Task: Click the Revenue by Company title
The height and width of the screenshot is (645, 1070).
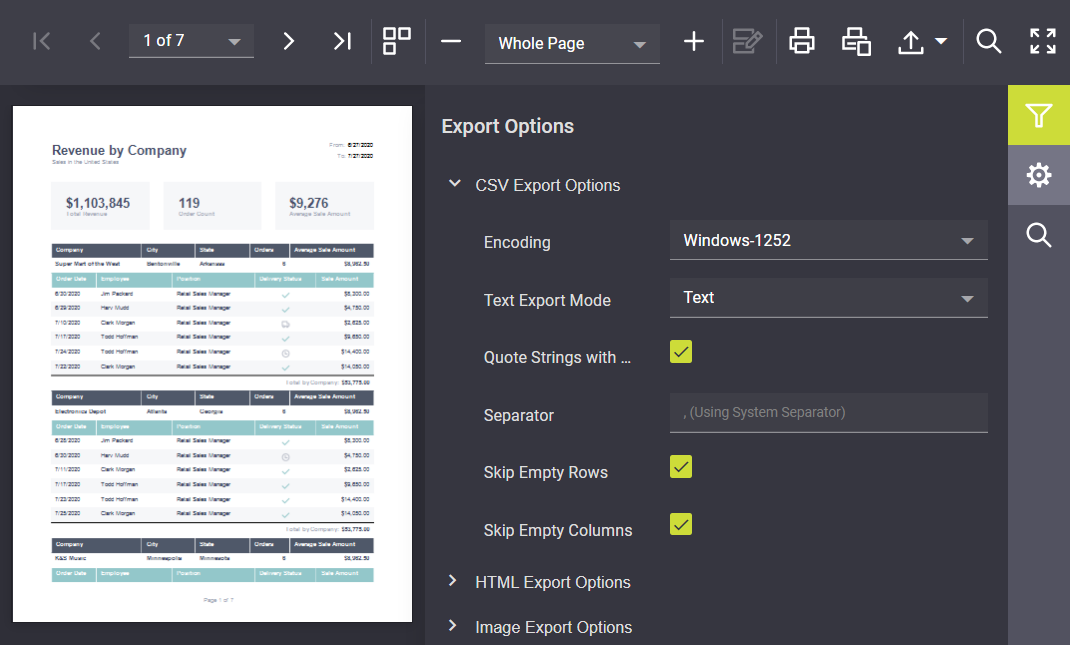Action: point(119,150)
